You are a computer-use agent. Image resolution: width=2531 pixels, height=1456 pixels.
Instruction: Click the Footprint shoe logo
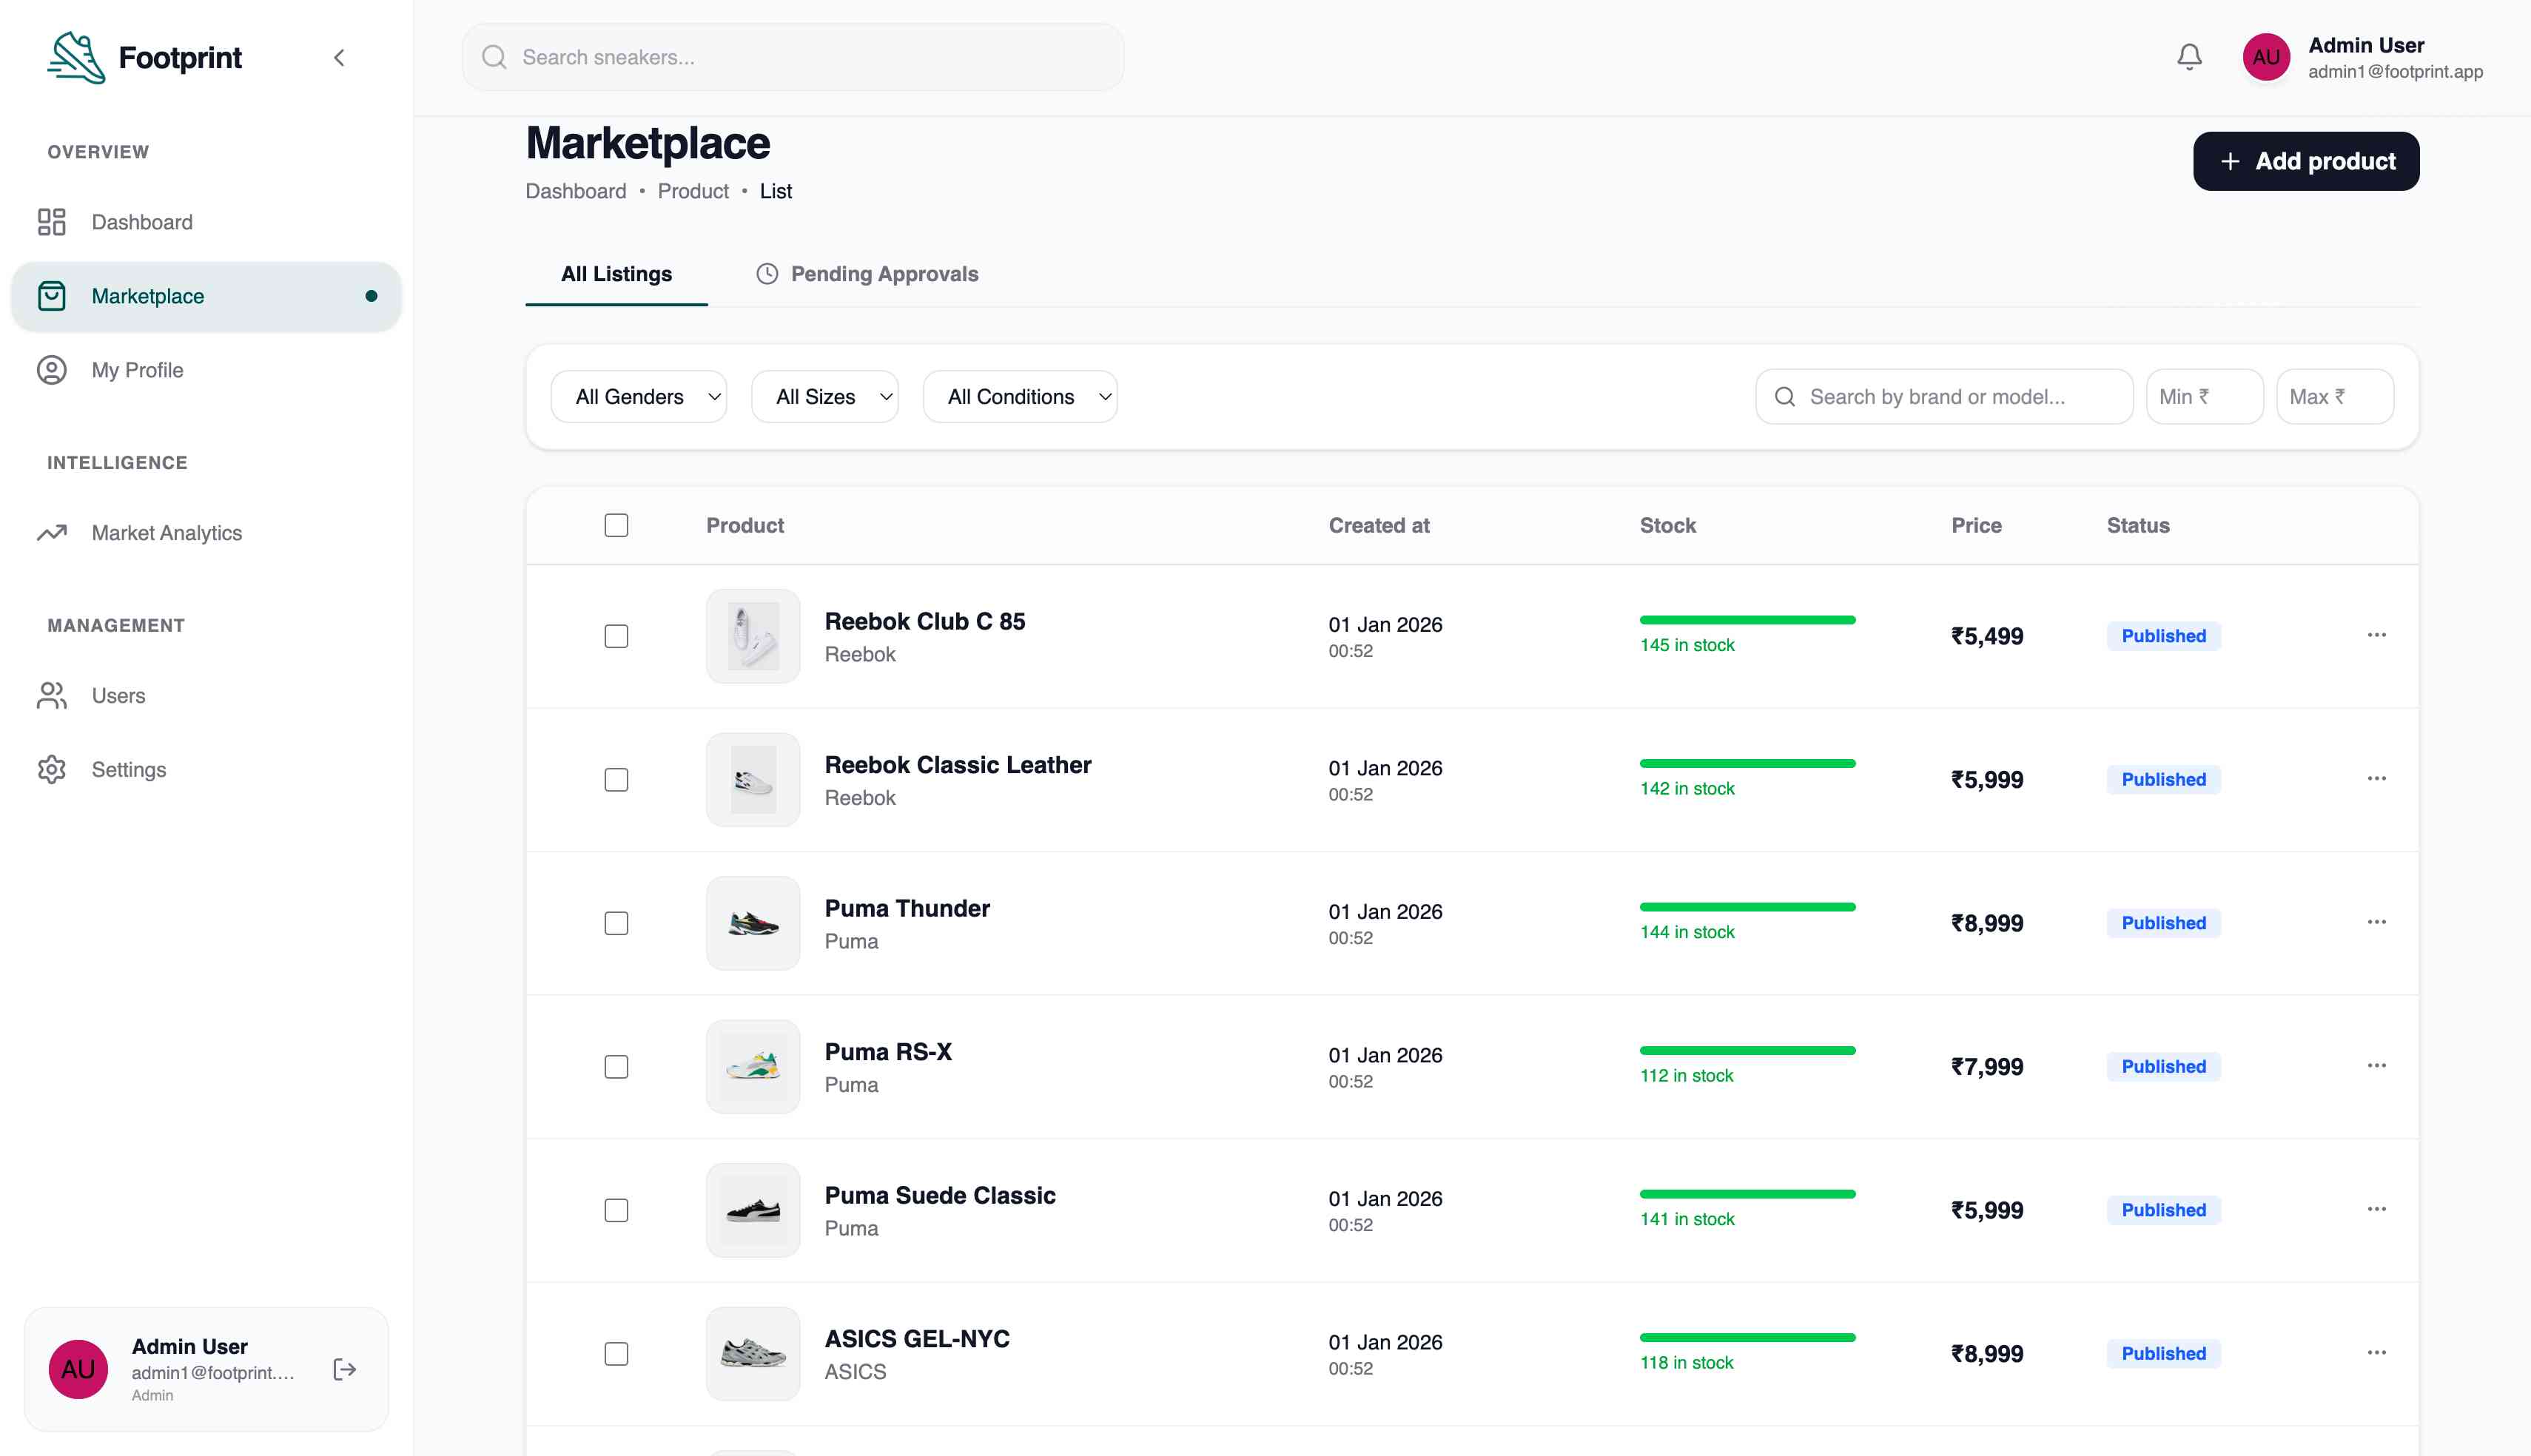coord(76,57)
